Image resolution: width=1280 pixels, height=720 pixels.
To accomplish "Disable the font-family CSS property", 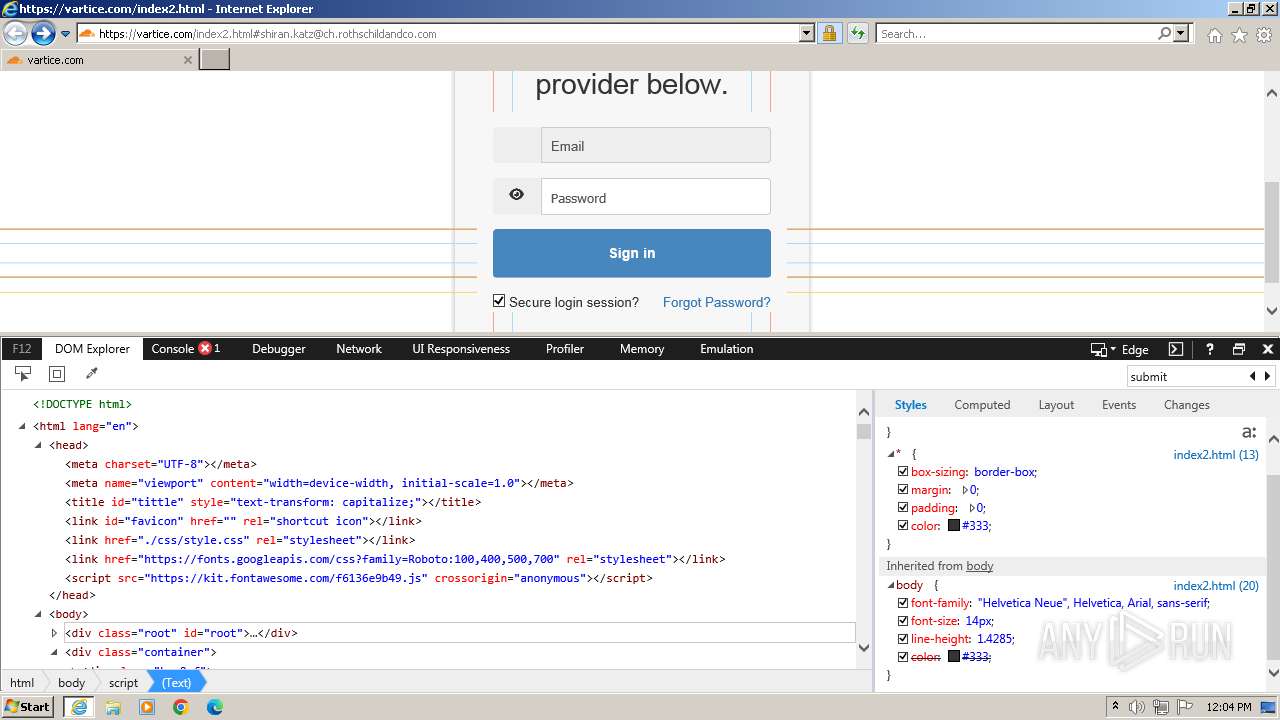I will coord(903,603).
